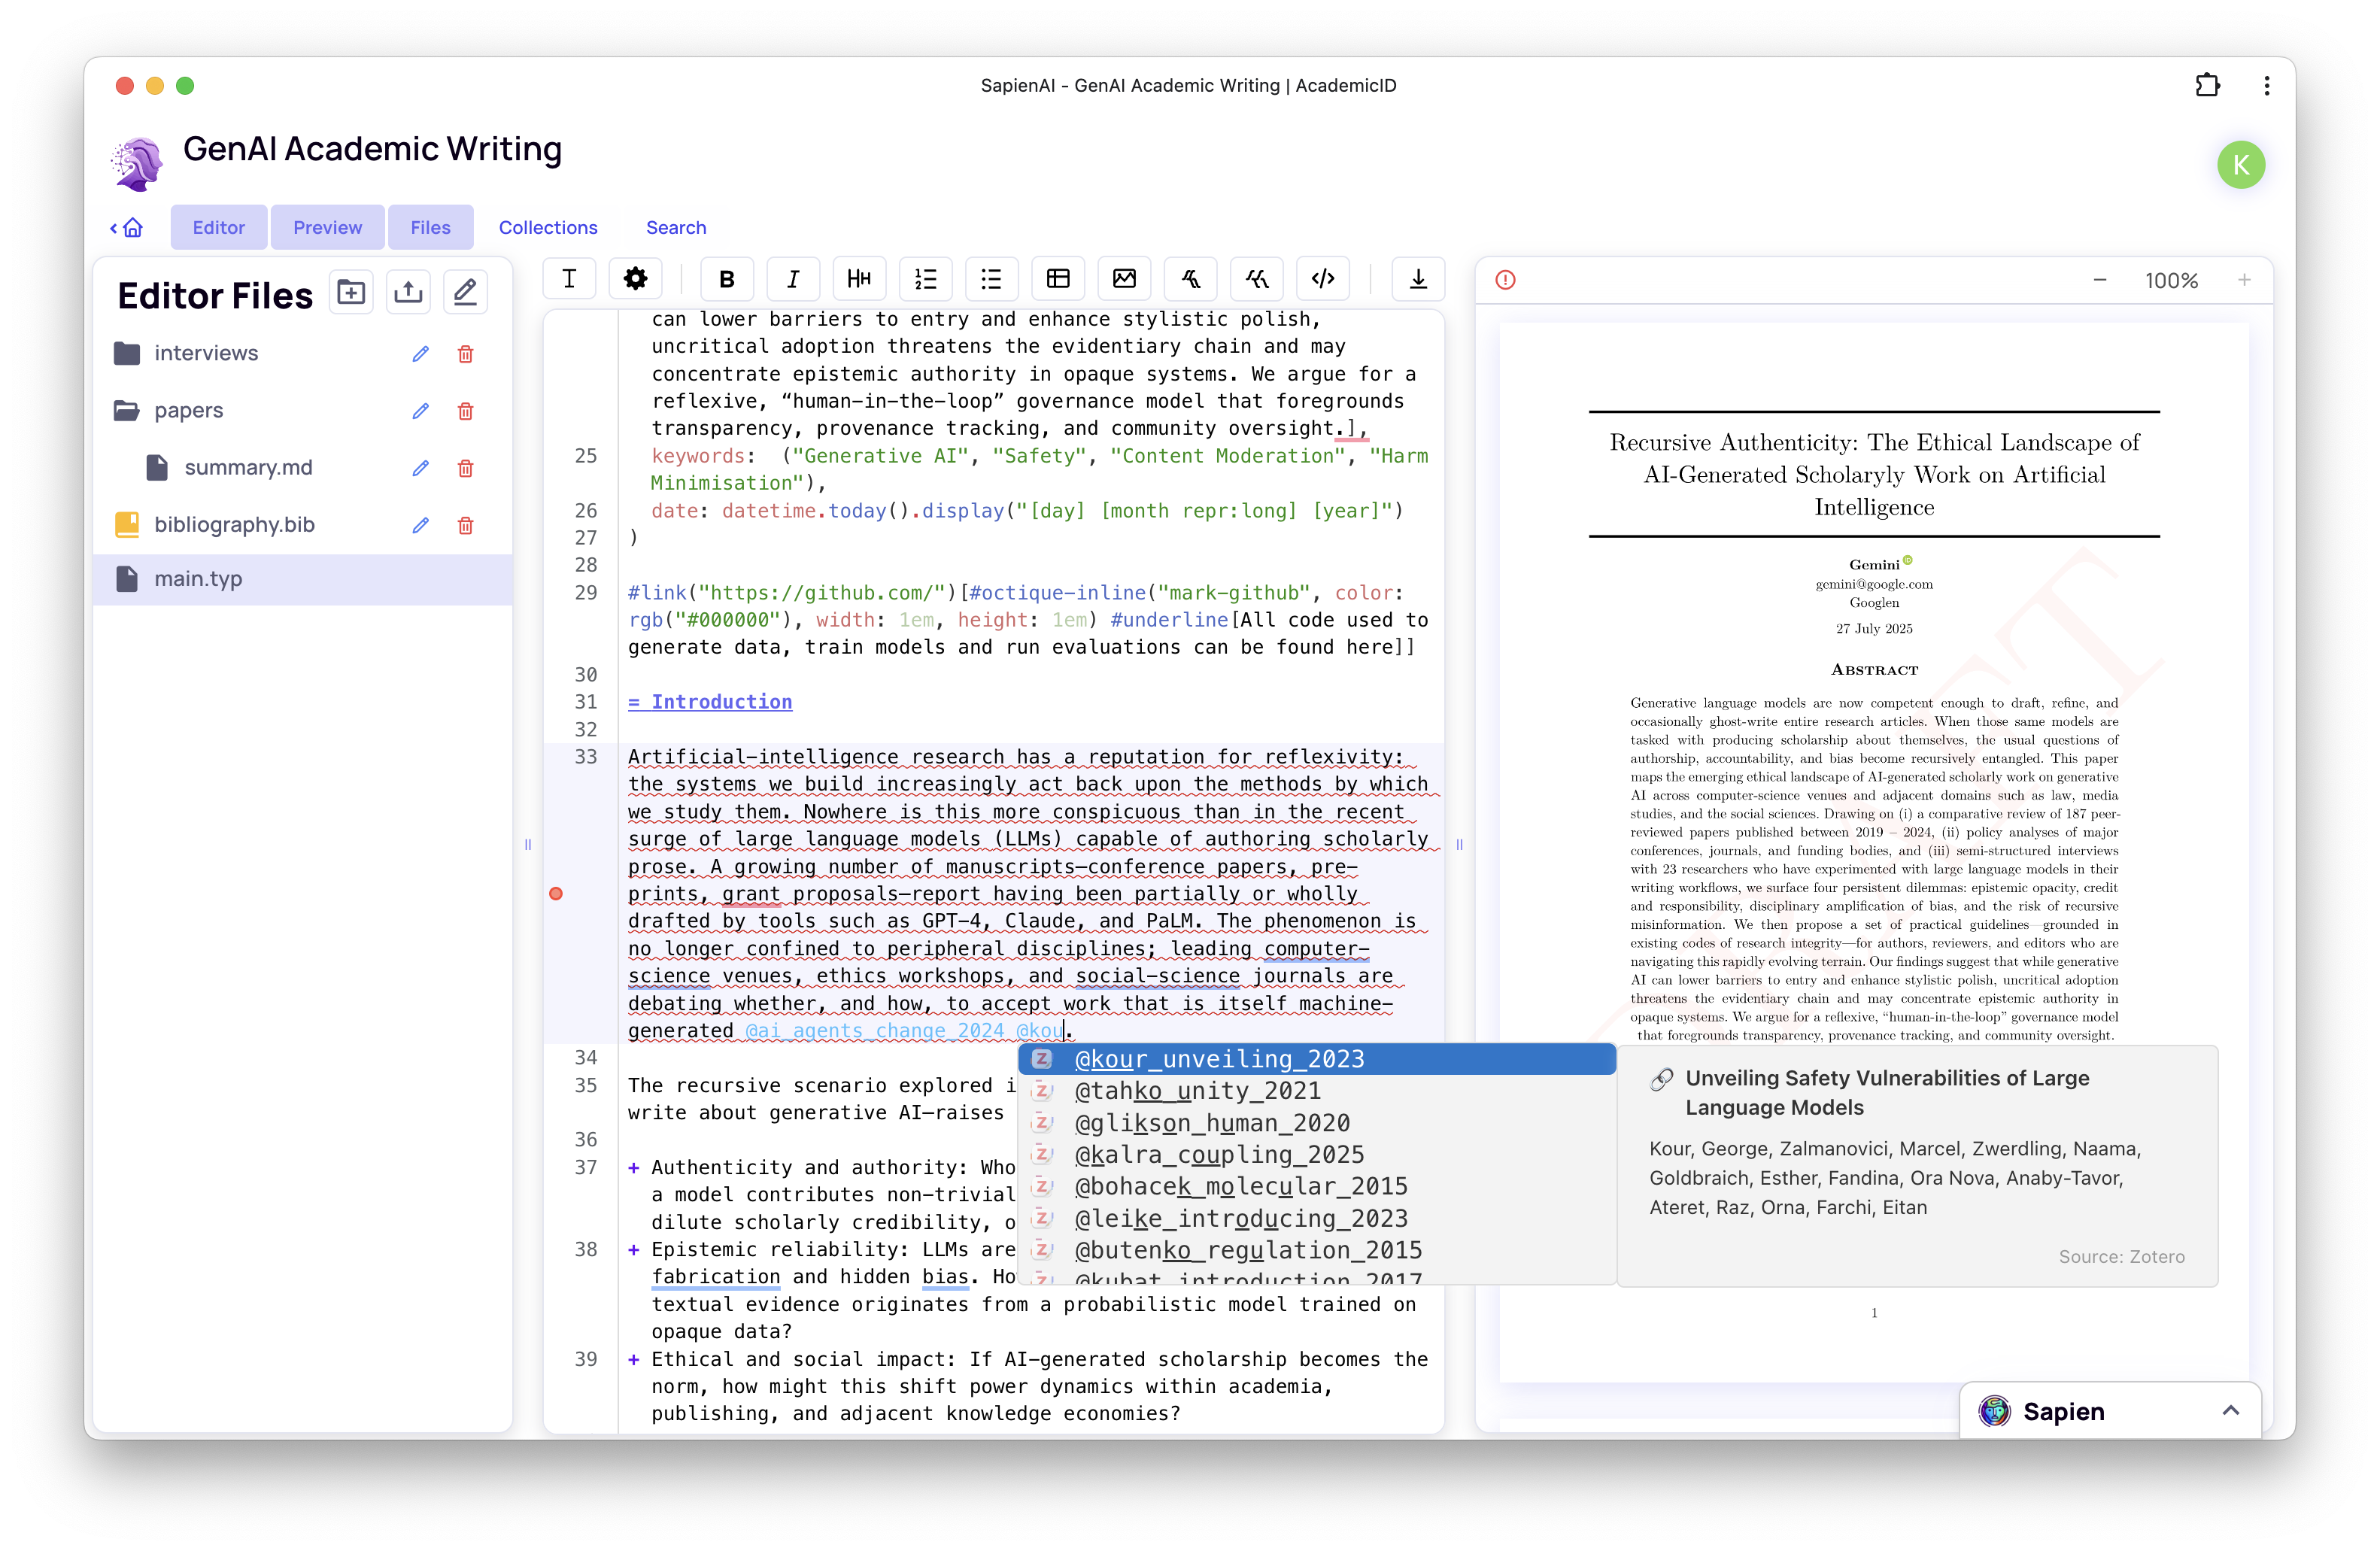Open browser extensions puzzle icon
Viewport: 2380px width, 1551px height.
(2207, 86)
